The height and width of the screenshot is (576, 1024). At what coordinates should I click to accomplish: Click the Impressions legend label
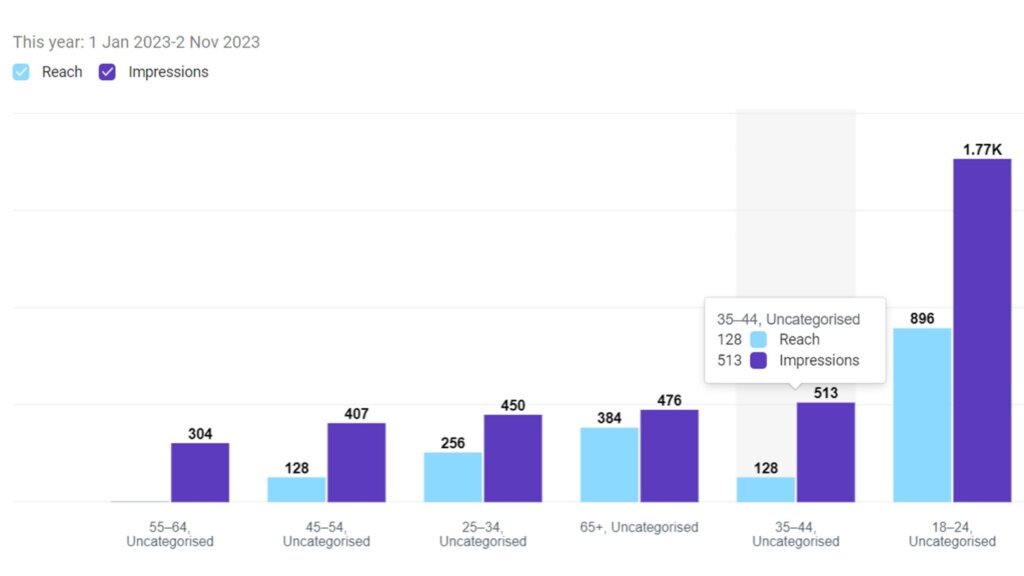[x=168, y=72]
